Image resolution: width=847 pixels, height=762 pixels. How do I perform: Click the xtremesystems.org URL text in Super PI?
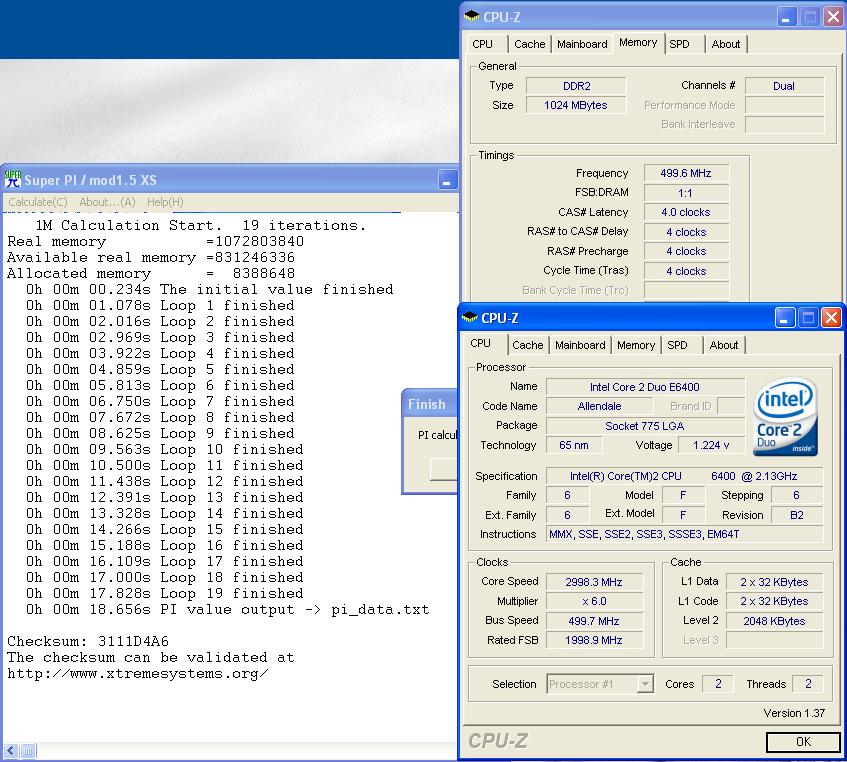tap(138, 673)
